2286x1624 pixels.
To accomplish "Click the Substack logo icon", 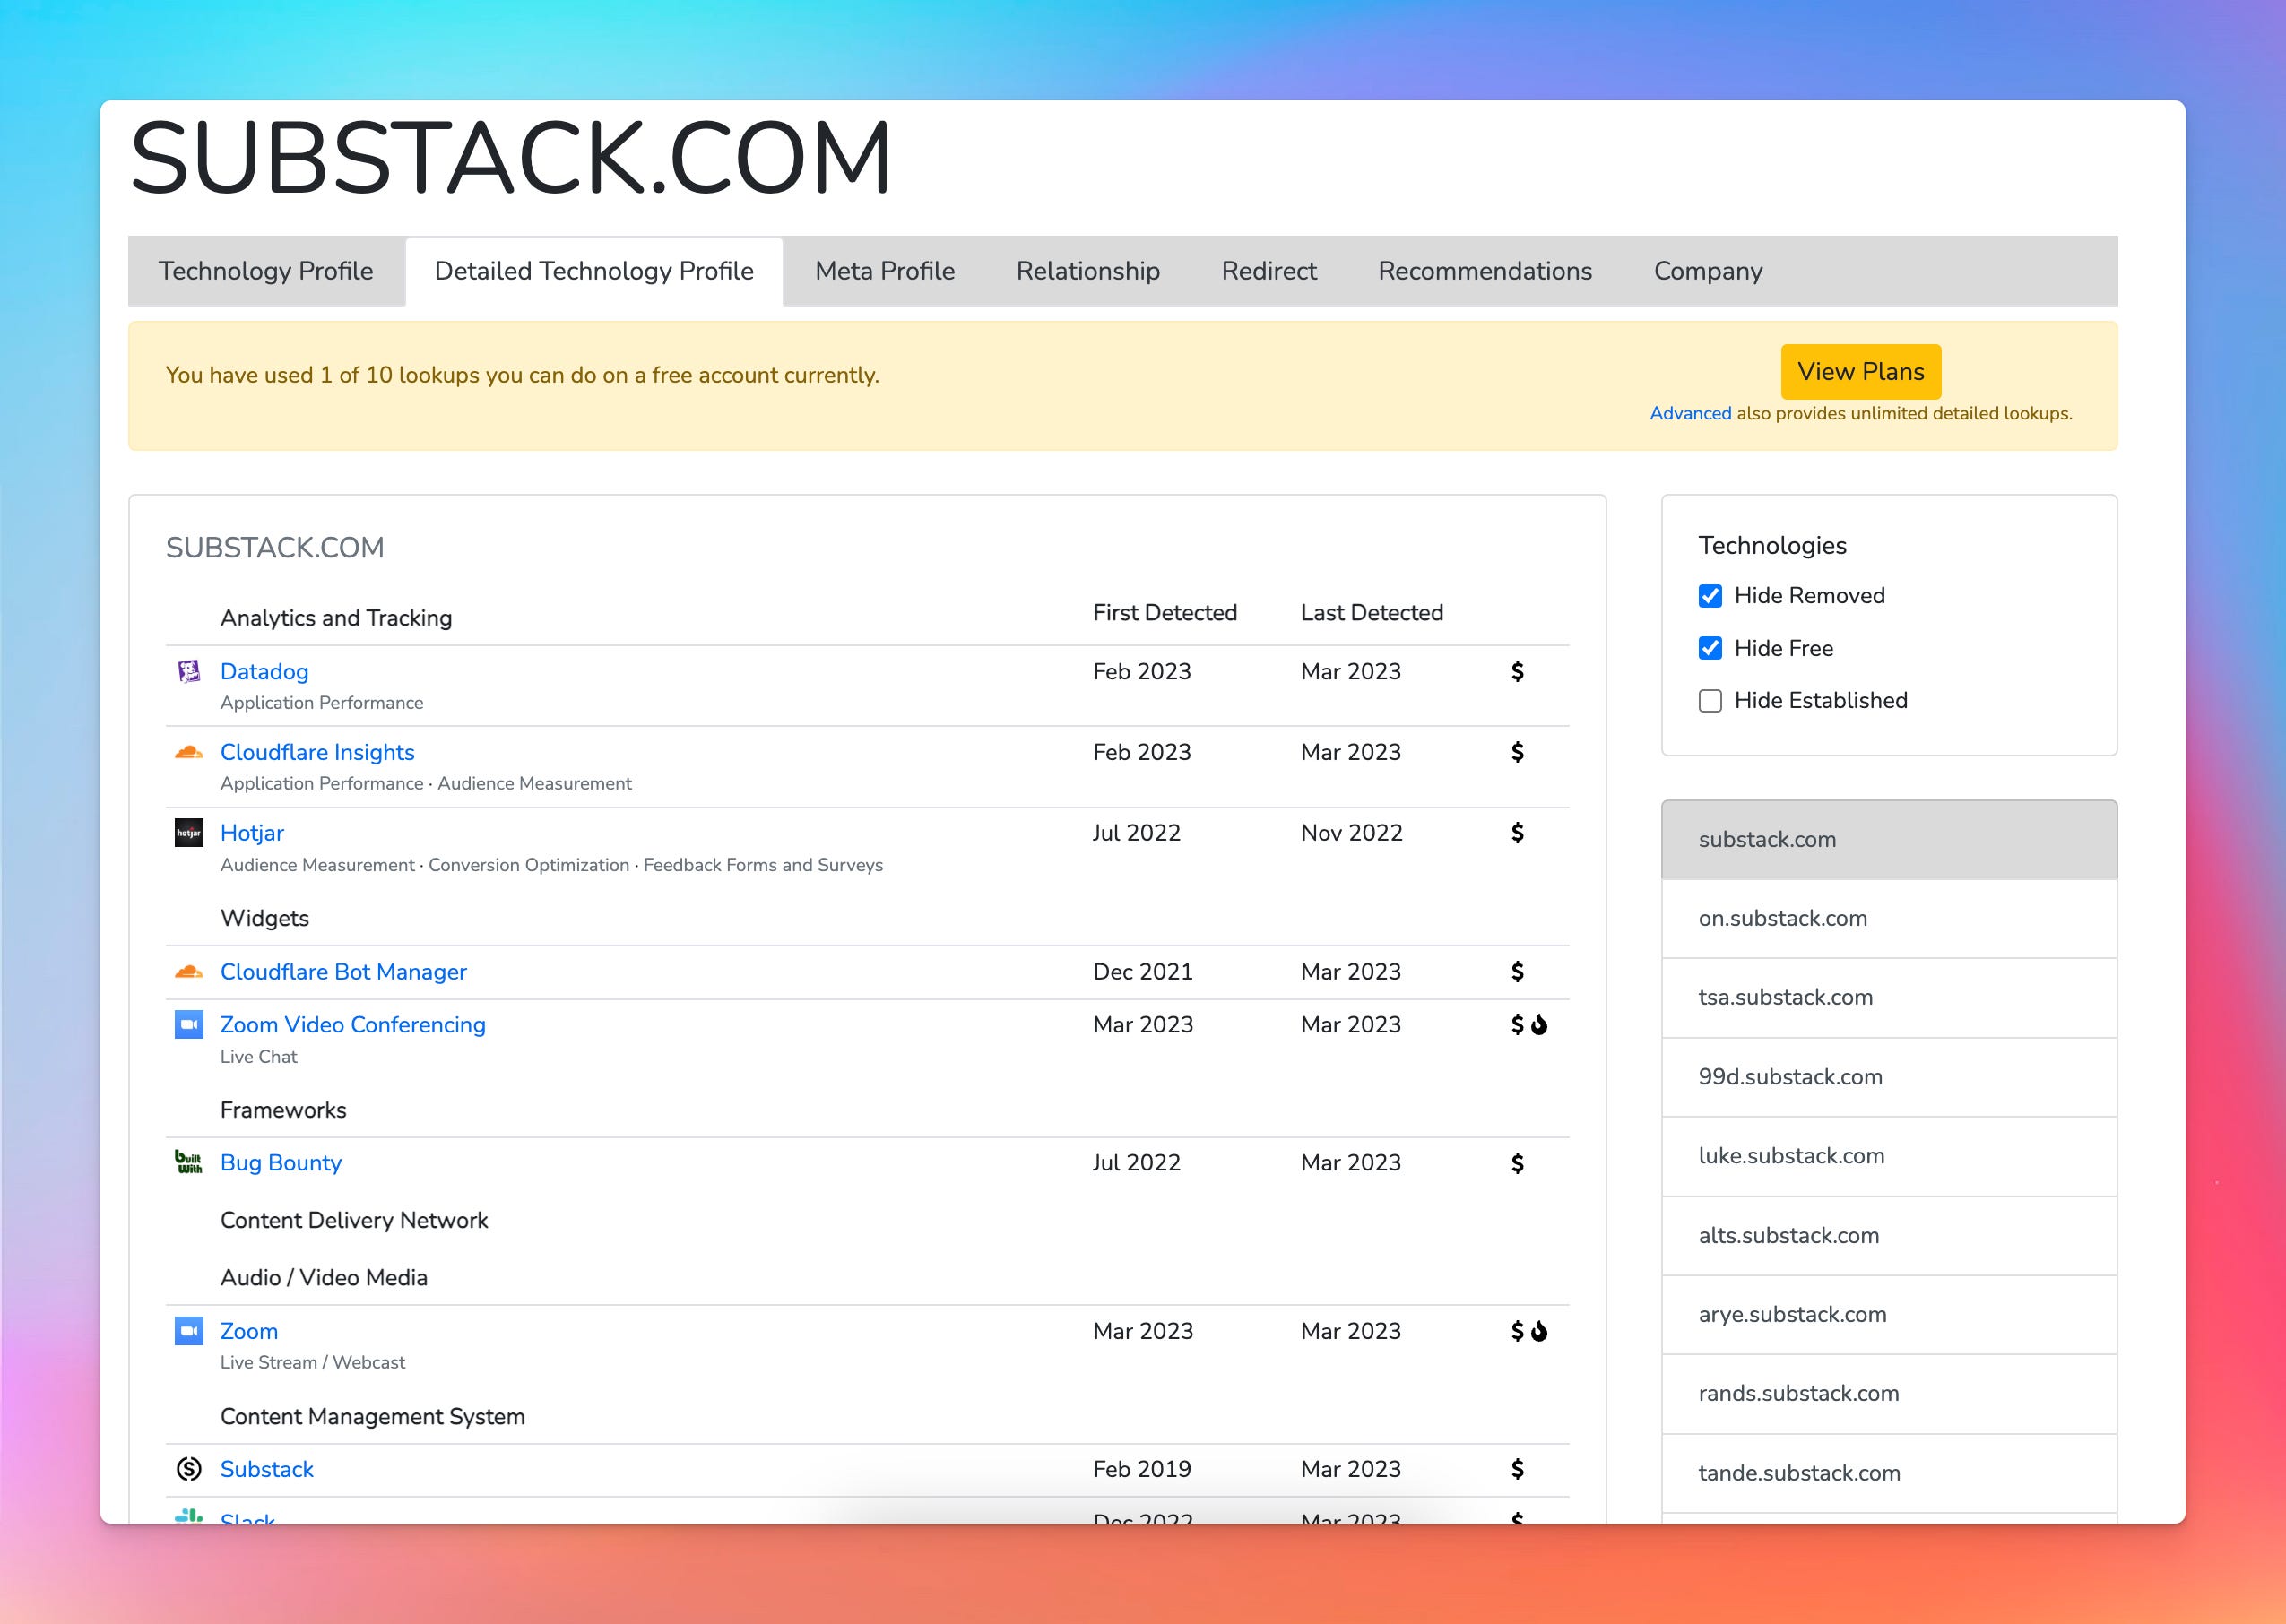I will coord(188,1469).
